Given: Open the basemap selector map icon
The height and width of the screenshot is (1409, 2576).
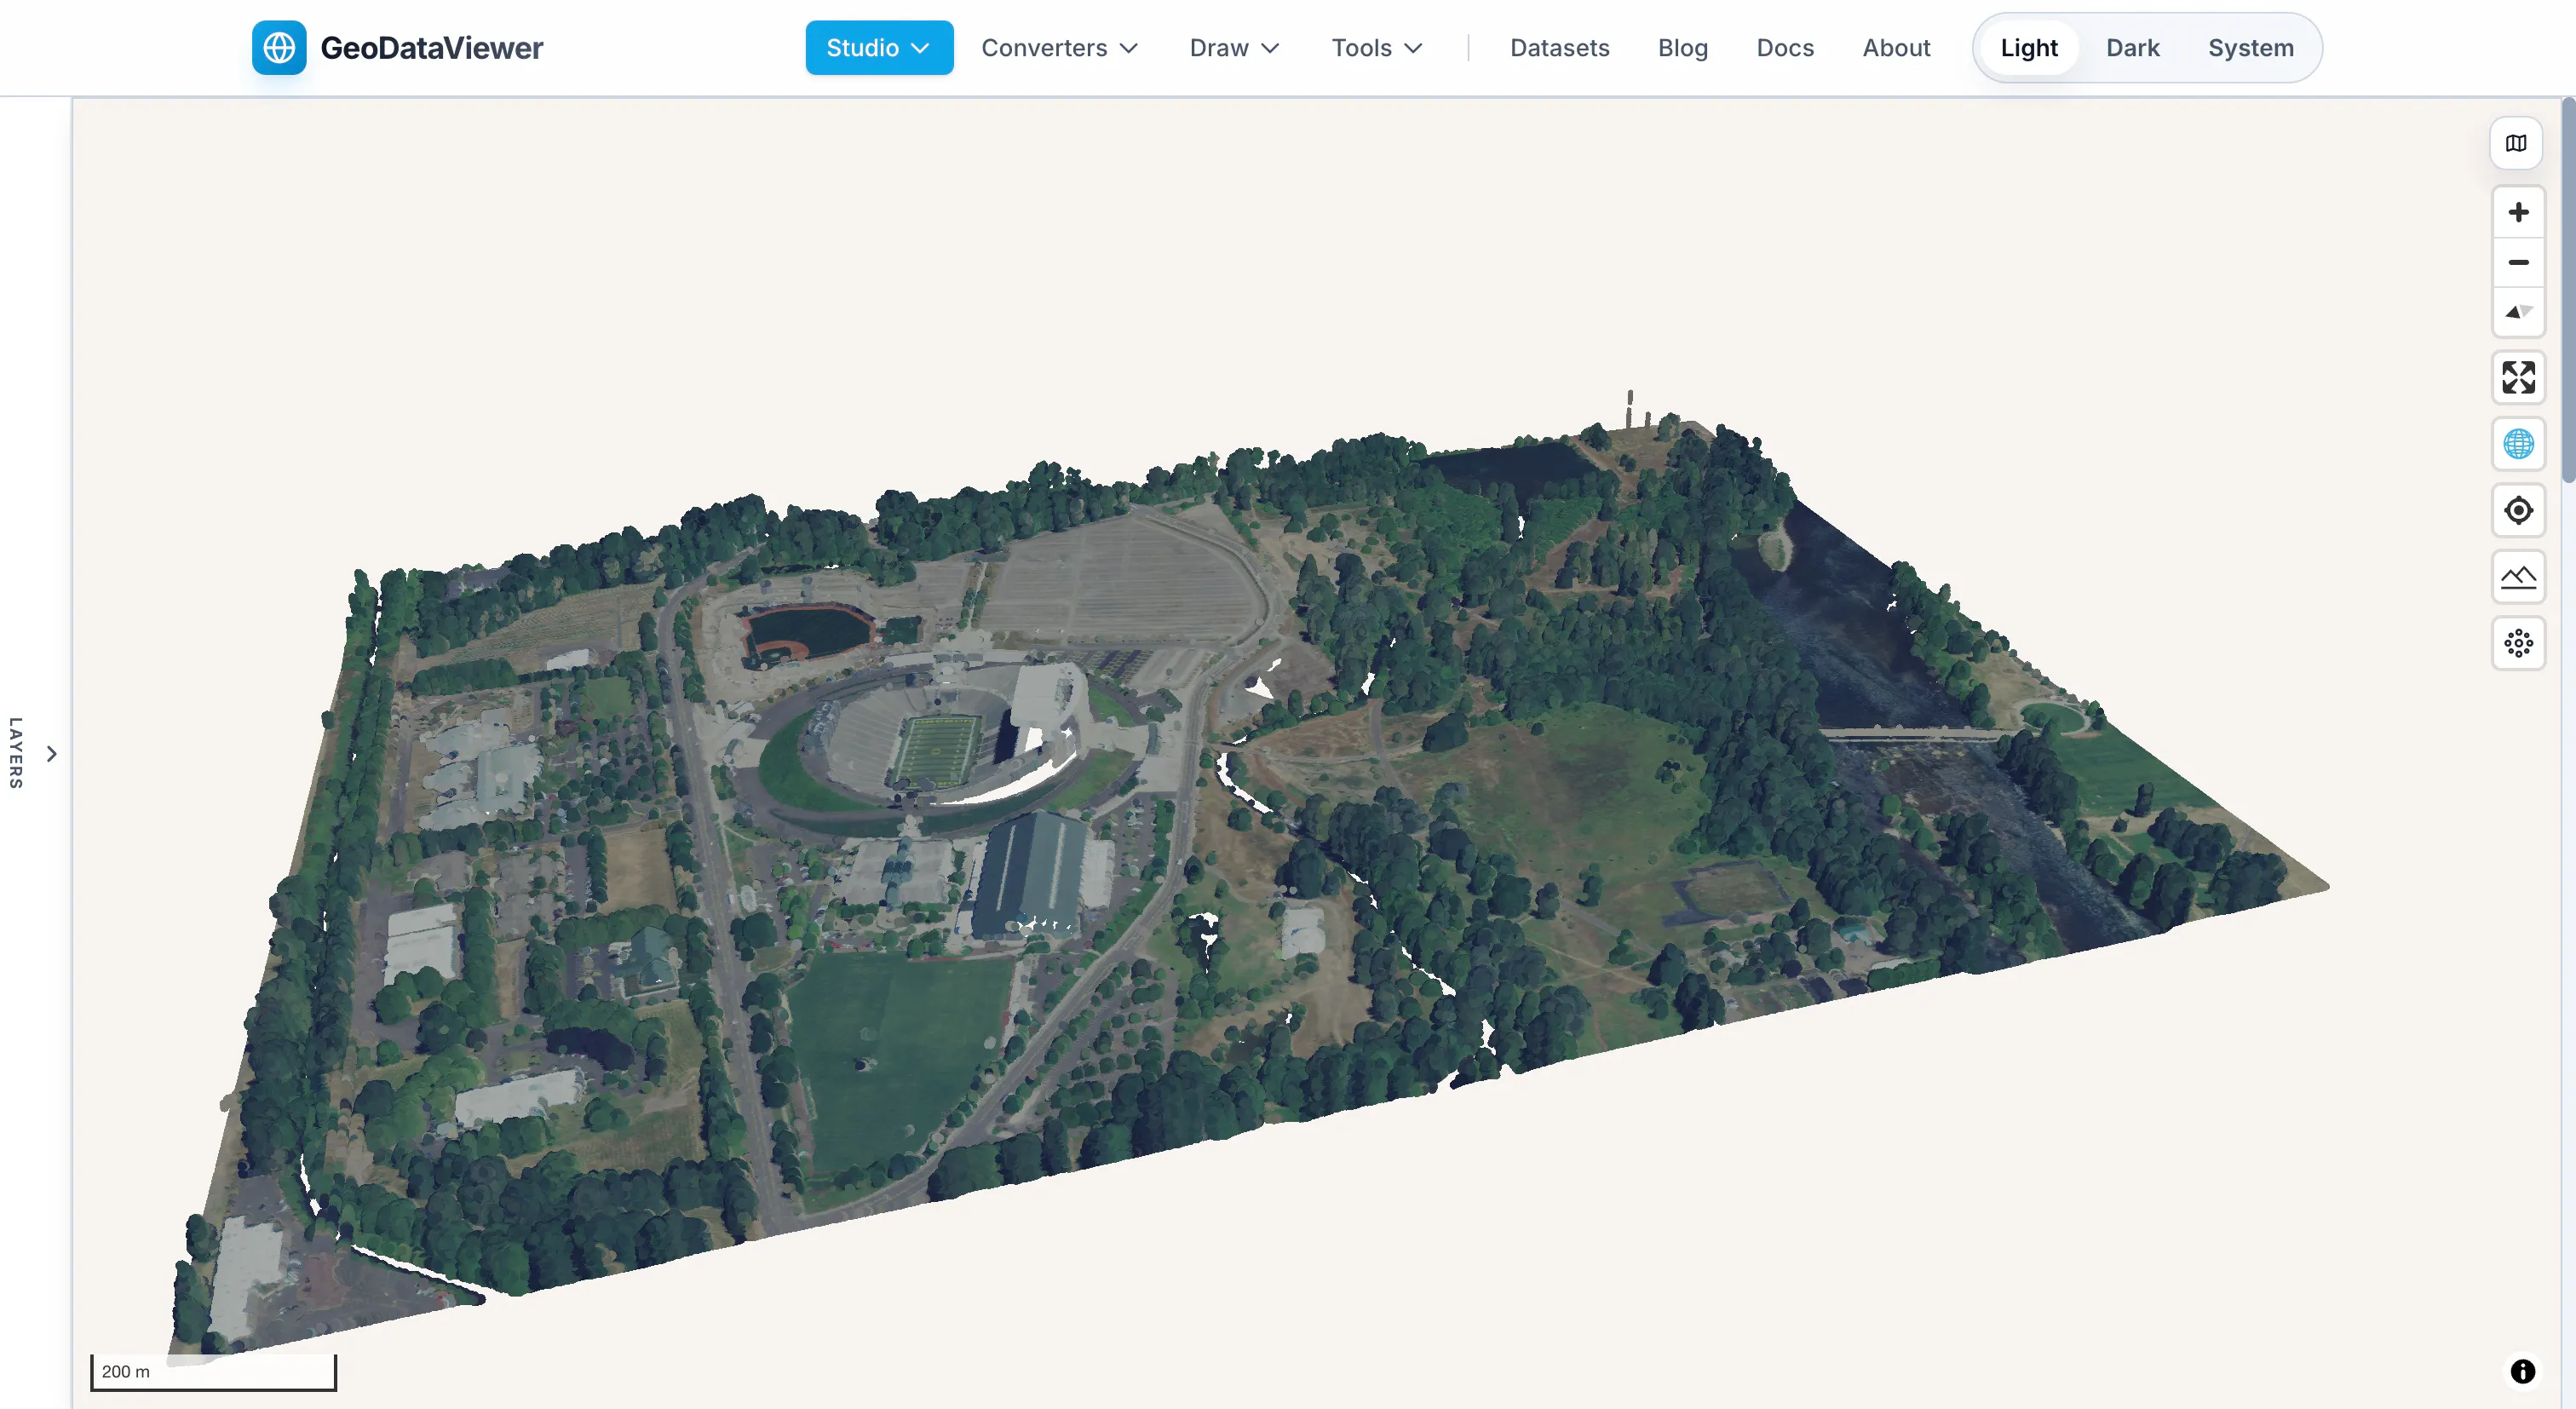Looking at the screenshot, I should 2517,143.
